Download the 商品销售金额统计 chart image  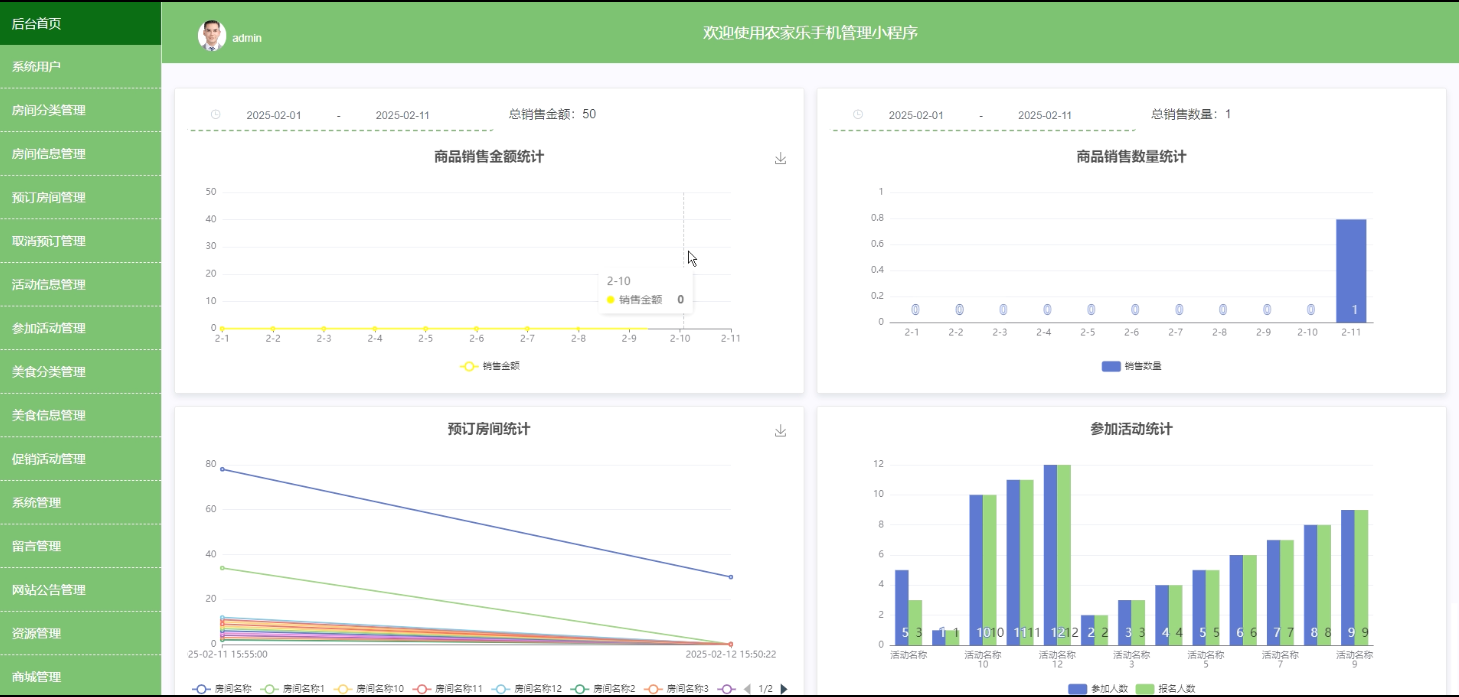(x=781, y=158)
